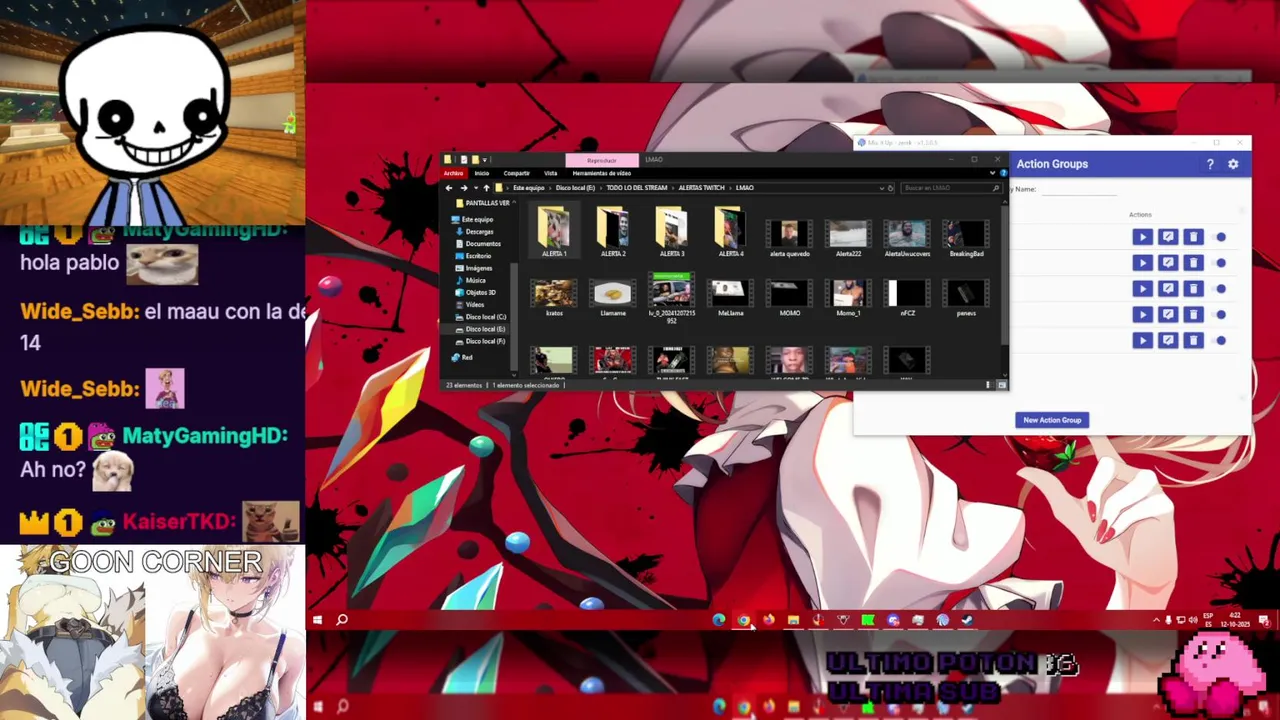The image size is (1280, 720).
Task: Focus the Name filter field in Mix It Up
Action: tap(1078, 190)
